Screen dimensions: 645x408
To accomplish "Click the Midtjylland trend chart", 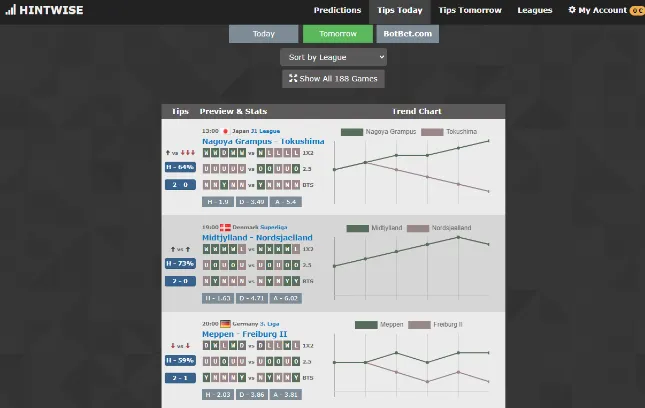I will click(412, 267).
